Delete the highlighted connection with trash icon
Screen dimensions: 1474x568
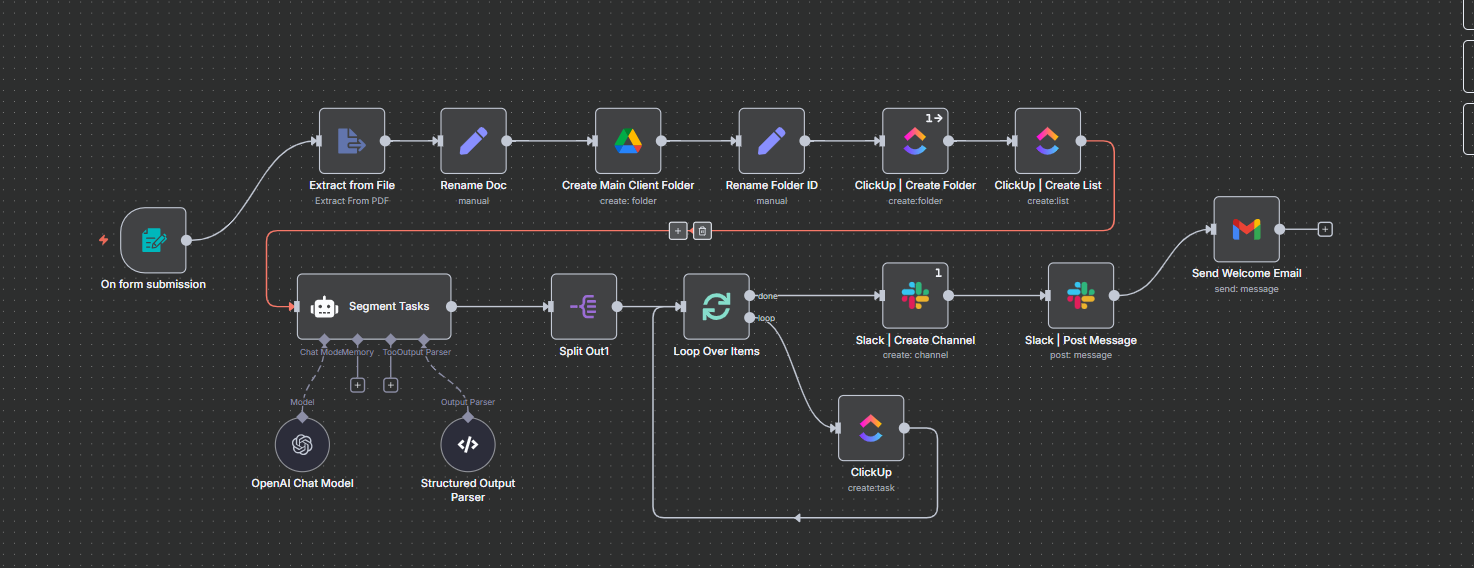tap(702, 231)
